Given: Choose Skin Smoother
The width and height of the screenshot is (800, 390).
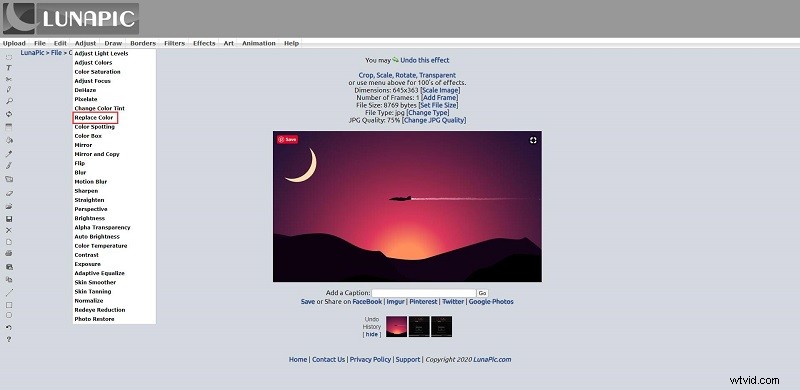Looking at the screenshot, I should 95,283.
